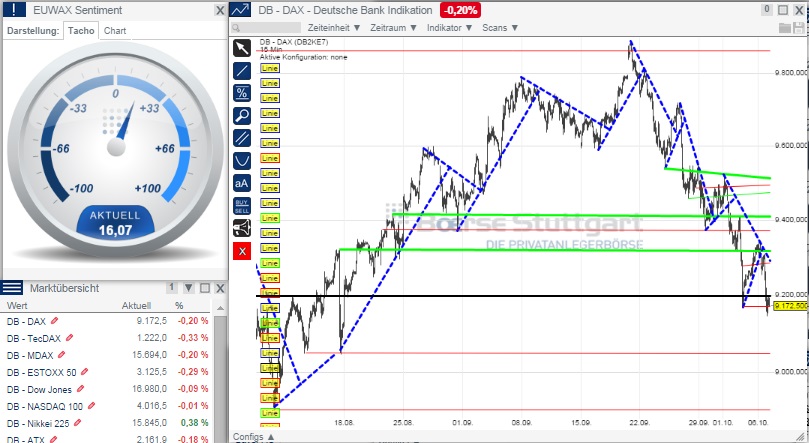Viewport: 809px width, 443px height.
Task: Select the aA text annotation tool
Action: point(242,183)
